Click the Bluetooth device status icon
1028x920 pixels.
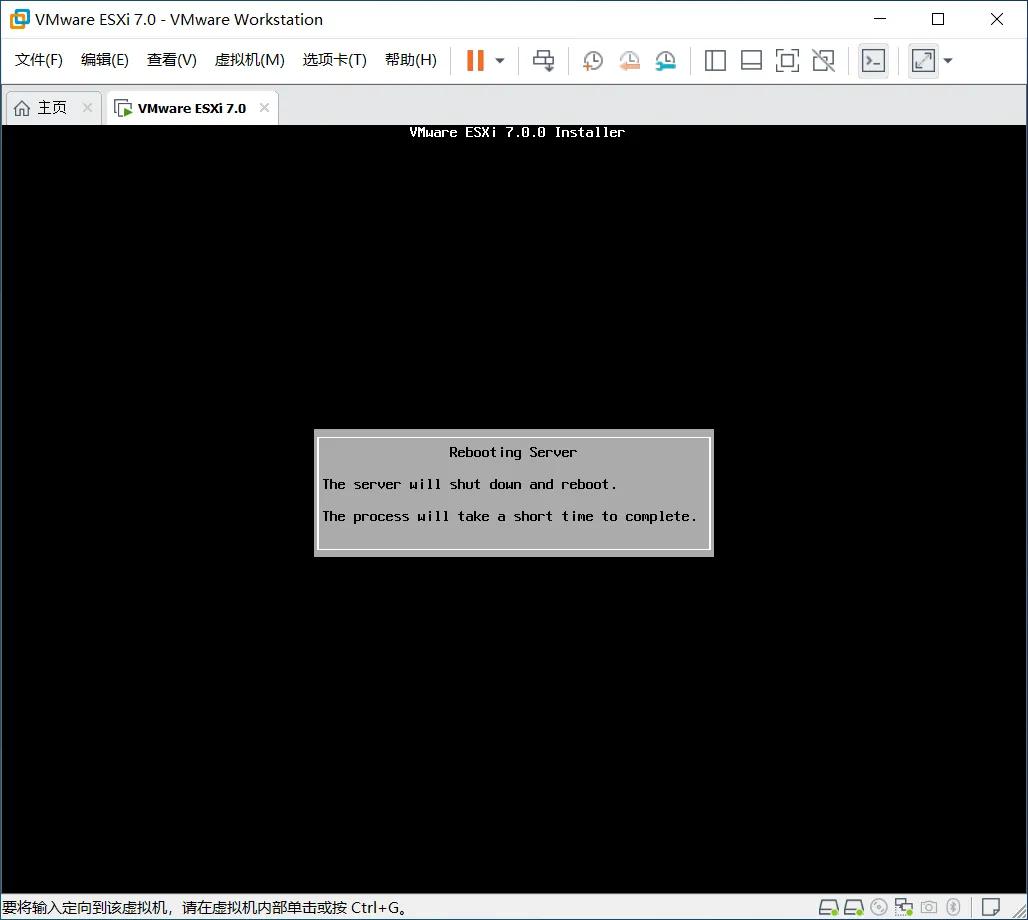[954, 907]
